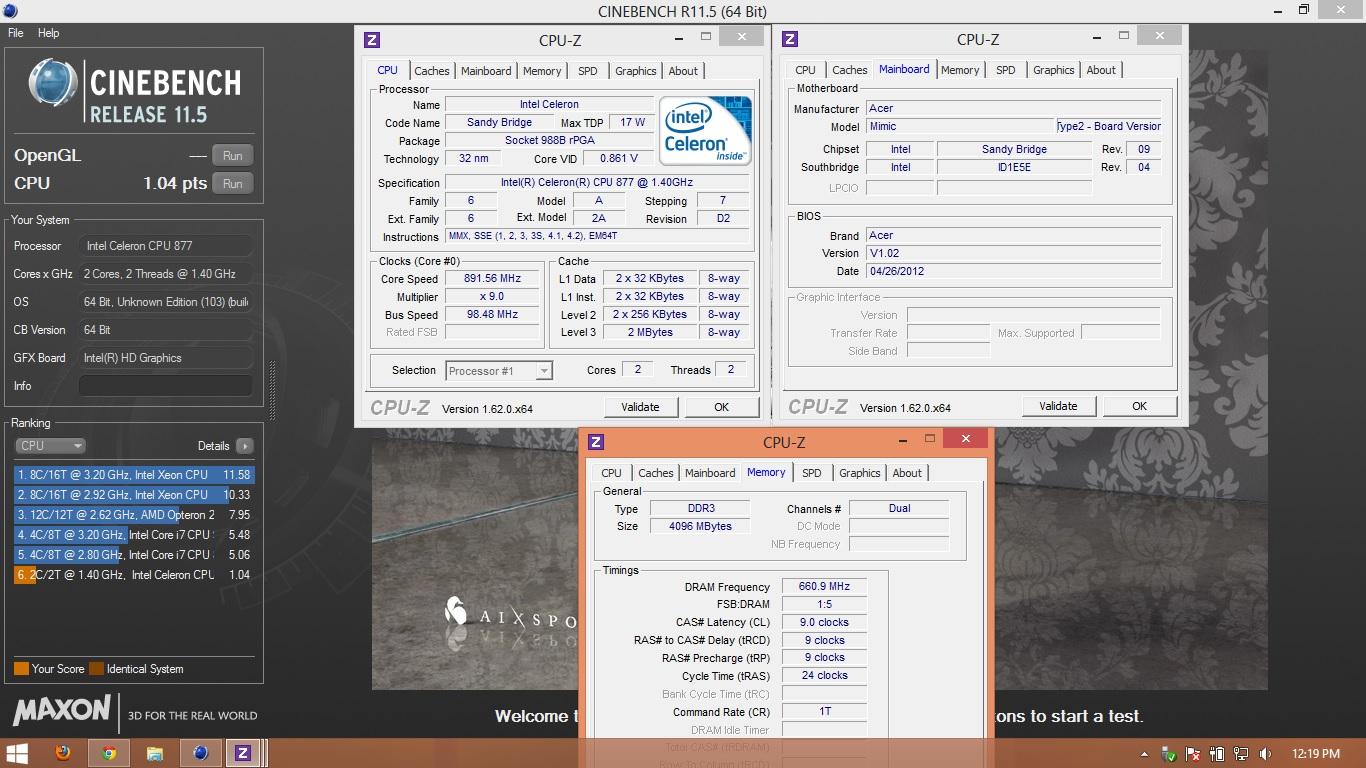Open the Help menu in Cinebench
Viewport: 1366px width, 768px height.
pyautogui.click(x=49, y=33)
